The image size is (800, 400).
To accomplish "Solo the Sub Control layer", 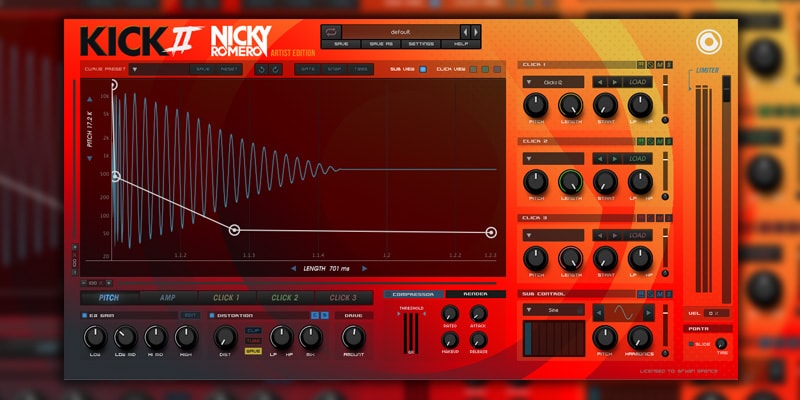I will pos(669,294).
